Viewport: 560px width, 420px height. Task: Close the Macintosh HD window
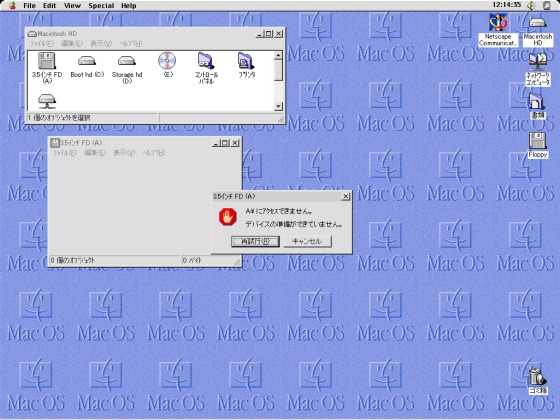[279, 34]
